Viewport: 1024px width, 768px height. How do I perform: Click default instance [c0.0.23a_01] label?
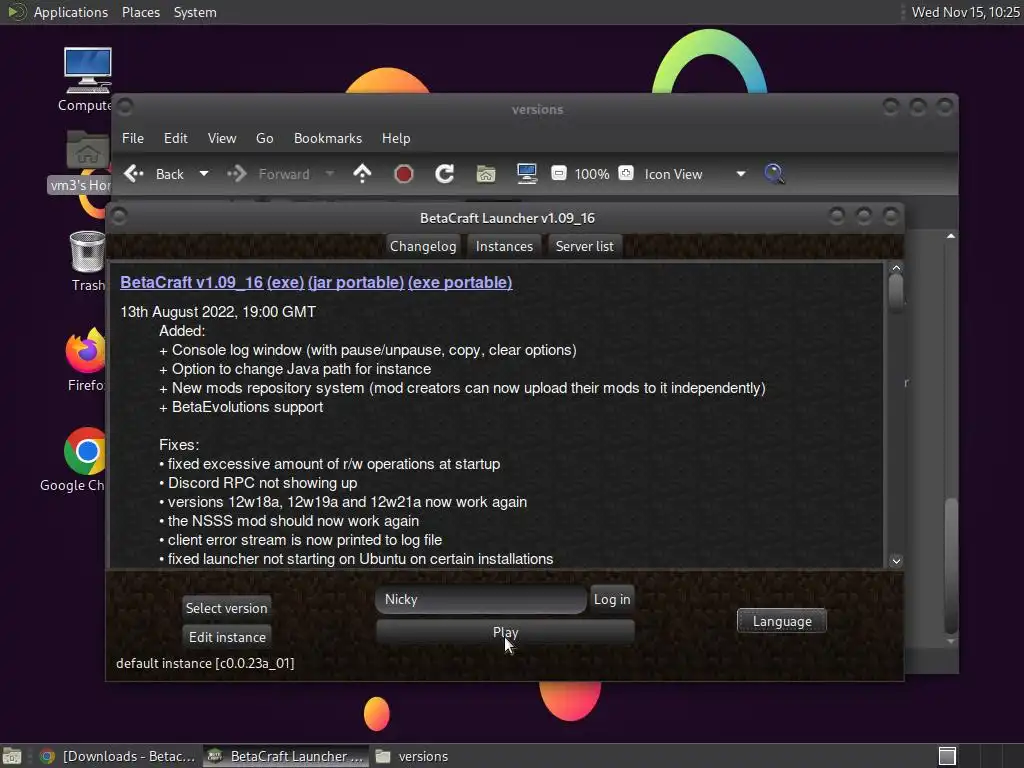[205, 664]
